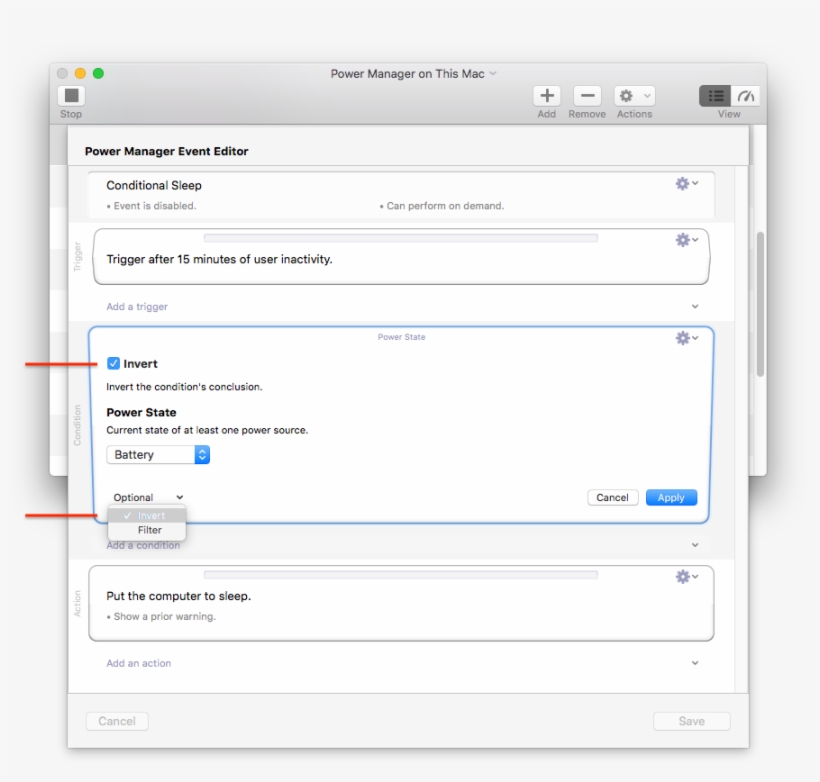820x782 pixels.
Task: Click the Stop toolbar button
Action: click(71, 96)
